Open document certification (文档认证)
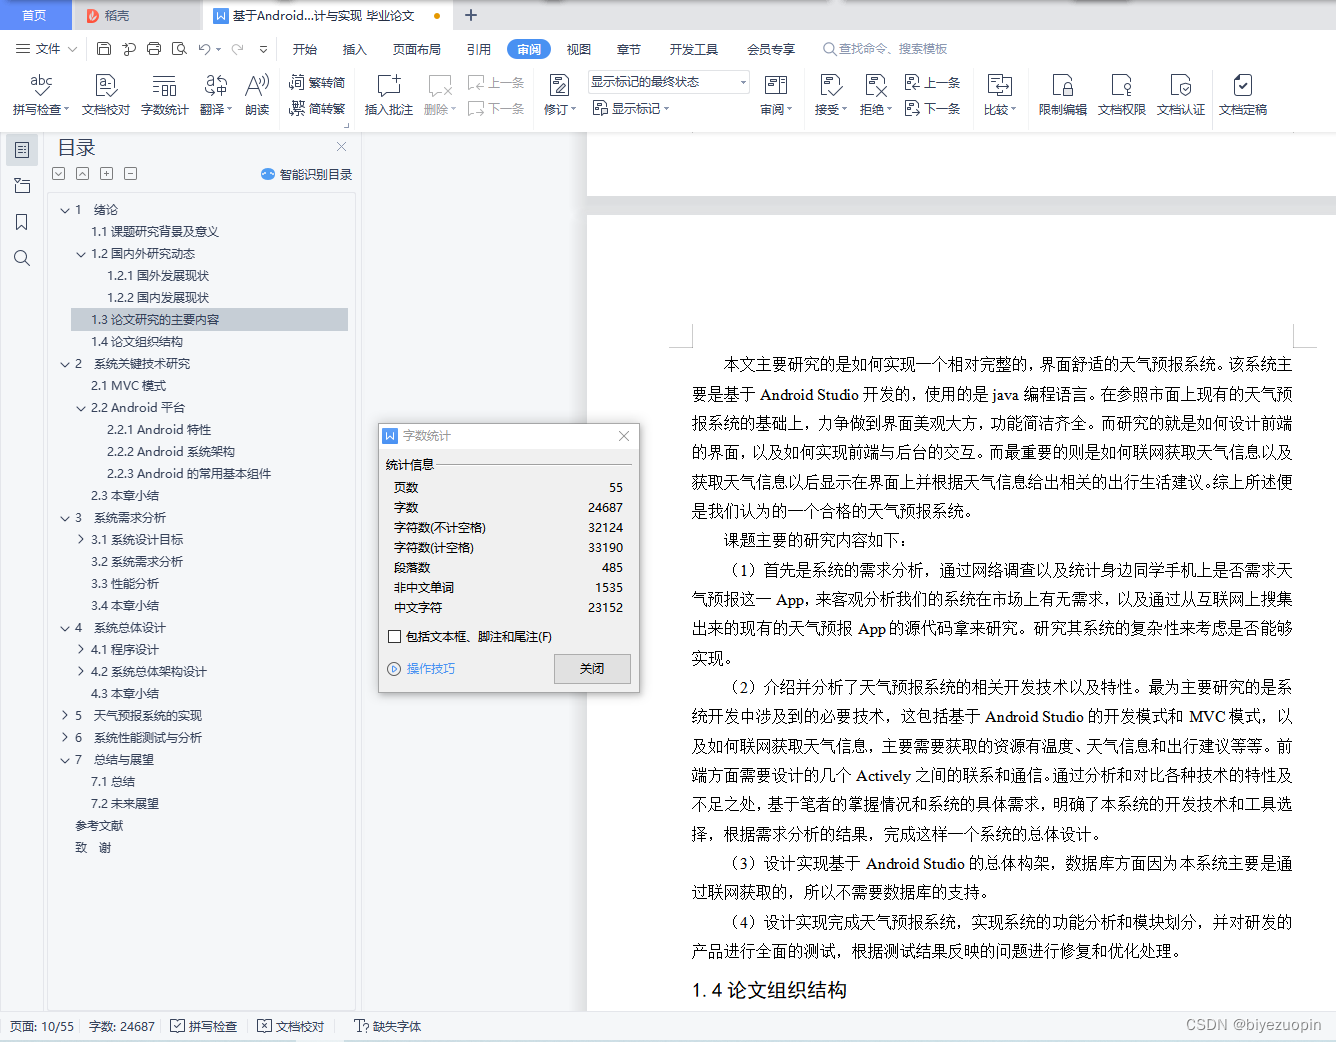 (1180, 95)
